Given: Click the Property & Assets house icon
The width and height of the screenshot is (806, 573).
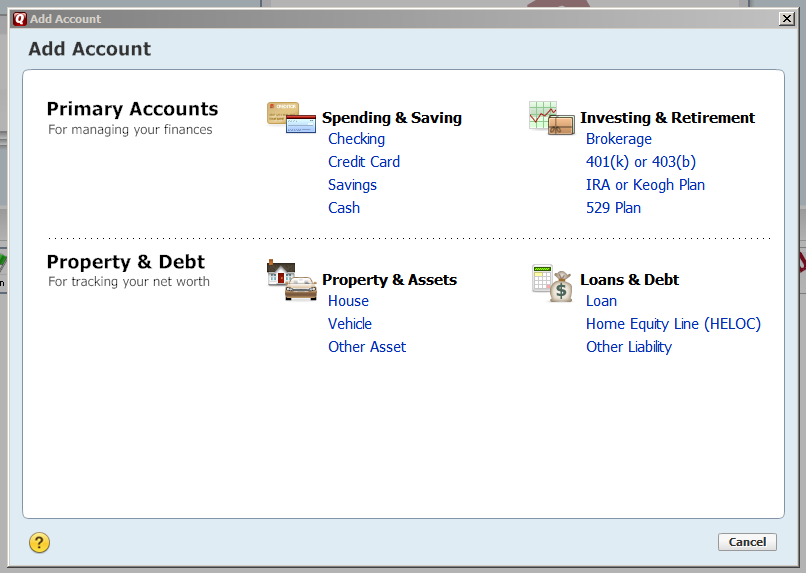Looking at the screenshot, I should click(x=291, y=280).
